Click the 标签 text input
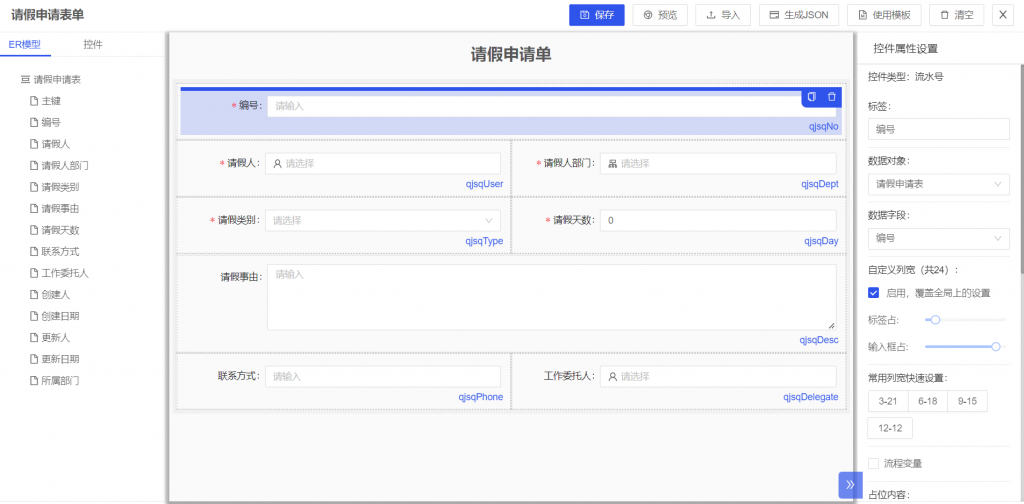The image size is (1024, 504). point(938,129)
